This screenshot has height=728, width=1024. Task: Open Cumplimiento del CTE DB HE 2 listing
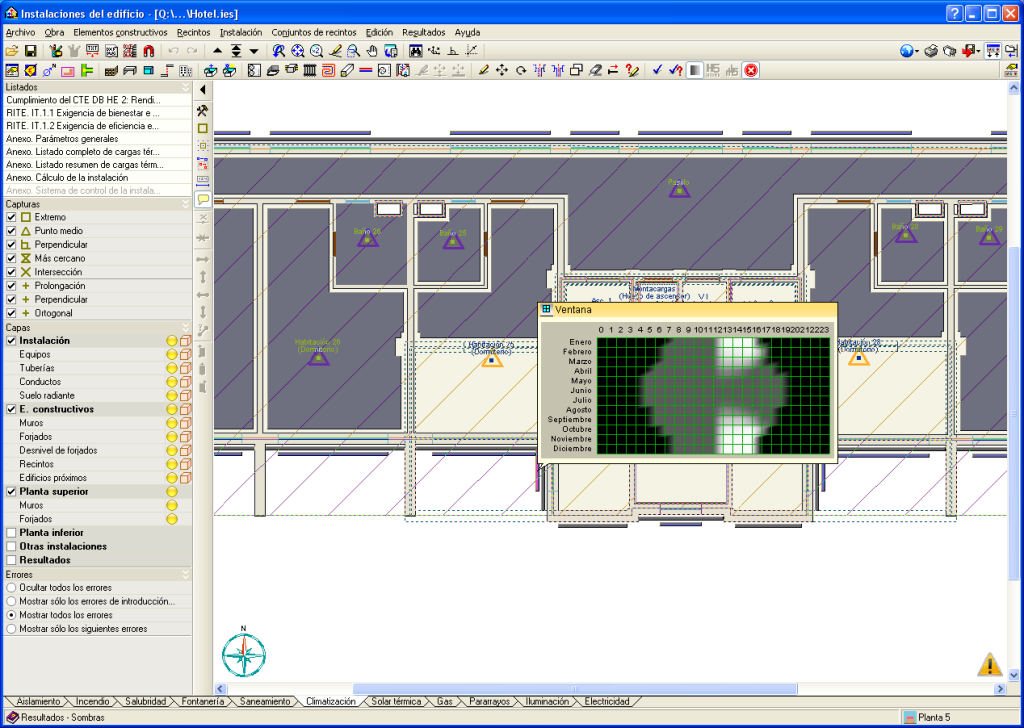pyautogui.click(x=97, y=100)
